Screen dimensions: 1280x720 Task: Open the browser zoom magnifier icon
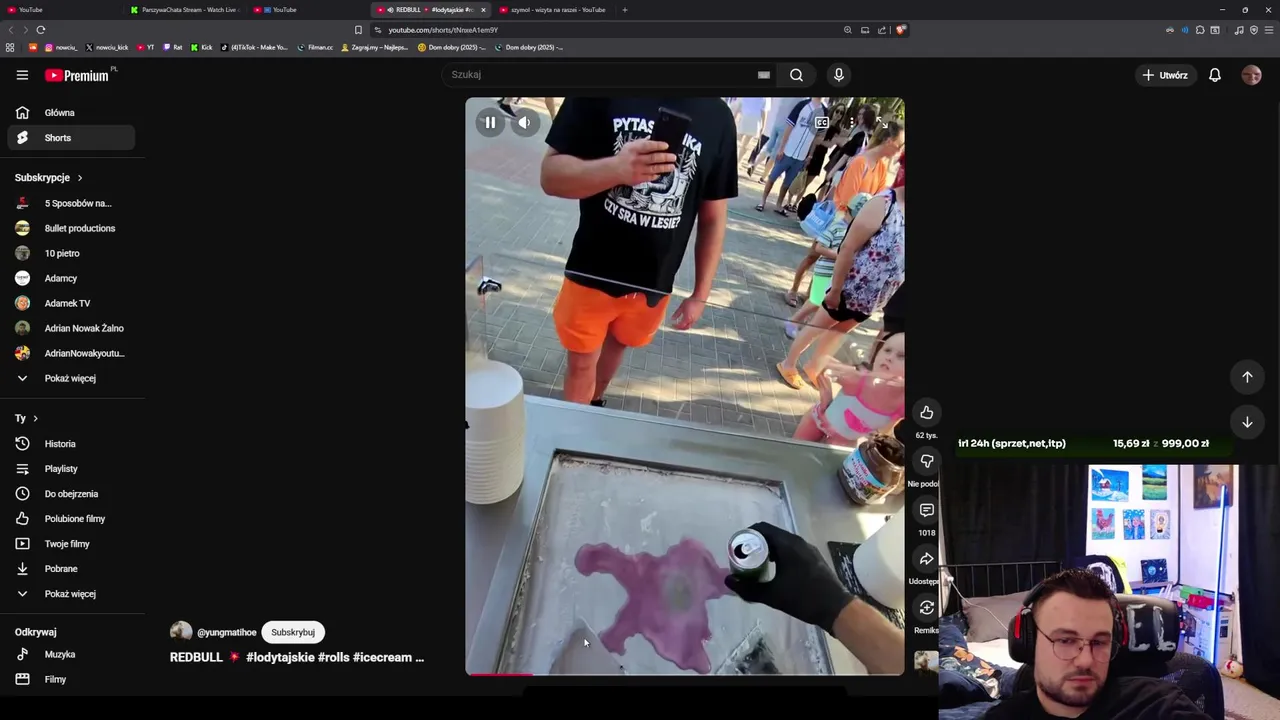[x=848, y=30]
